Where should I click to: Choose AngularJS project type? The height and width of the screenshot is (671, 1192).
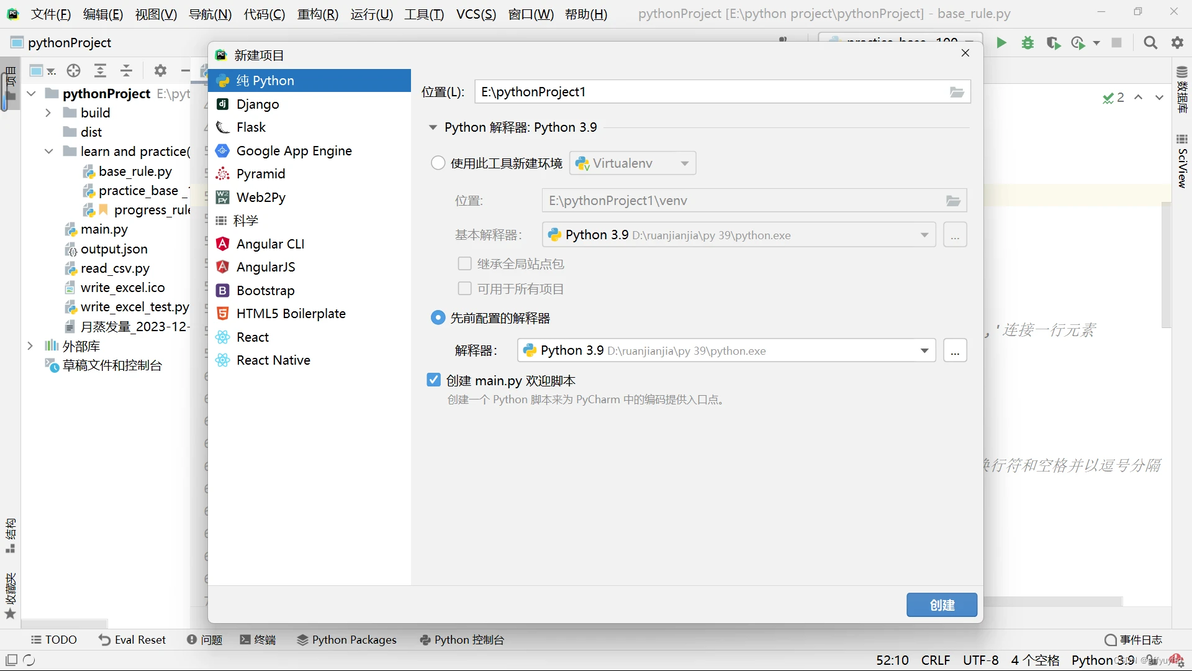(309, 267)
